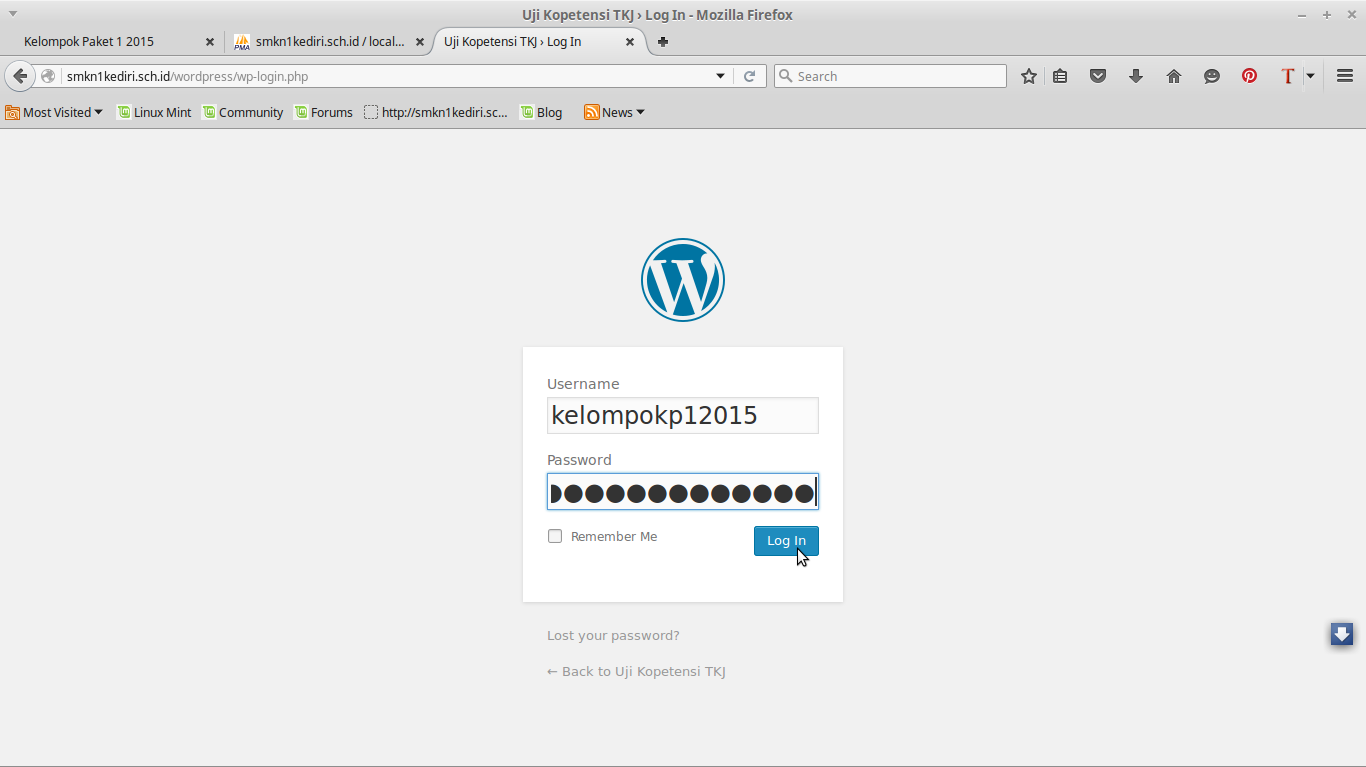
Task: Switch to Kelompok Paket 1 2015 tab
Action: (112, 42)
